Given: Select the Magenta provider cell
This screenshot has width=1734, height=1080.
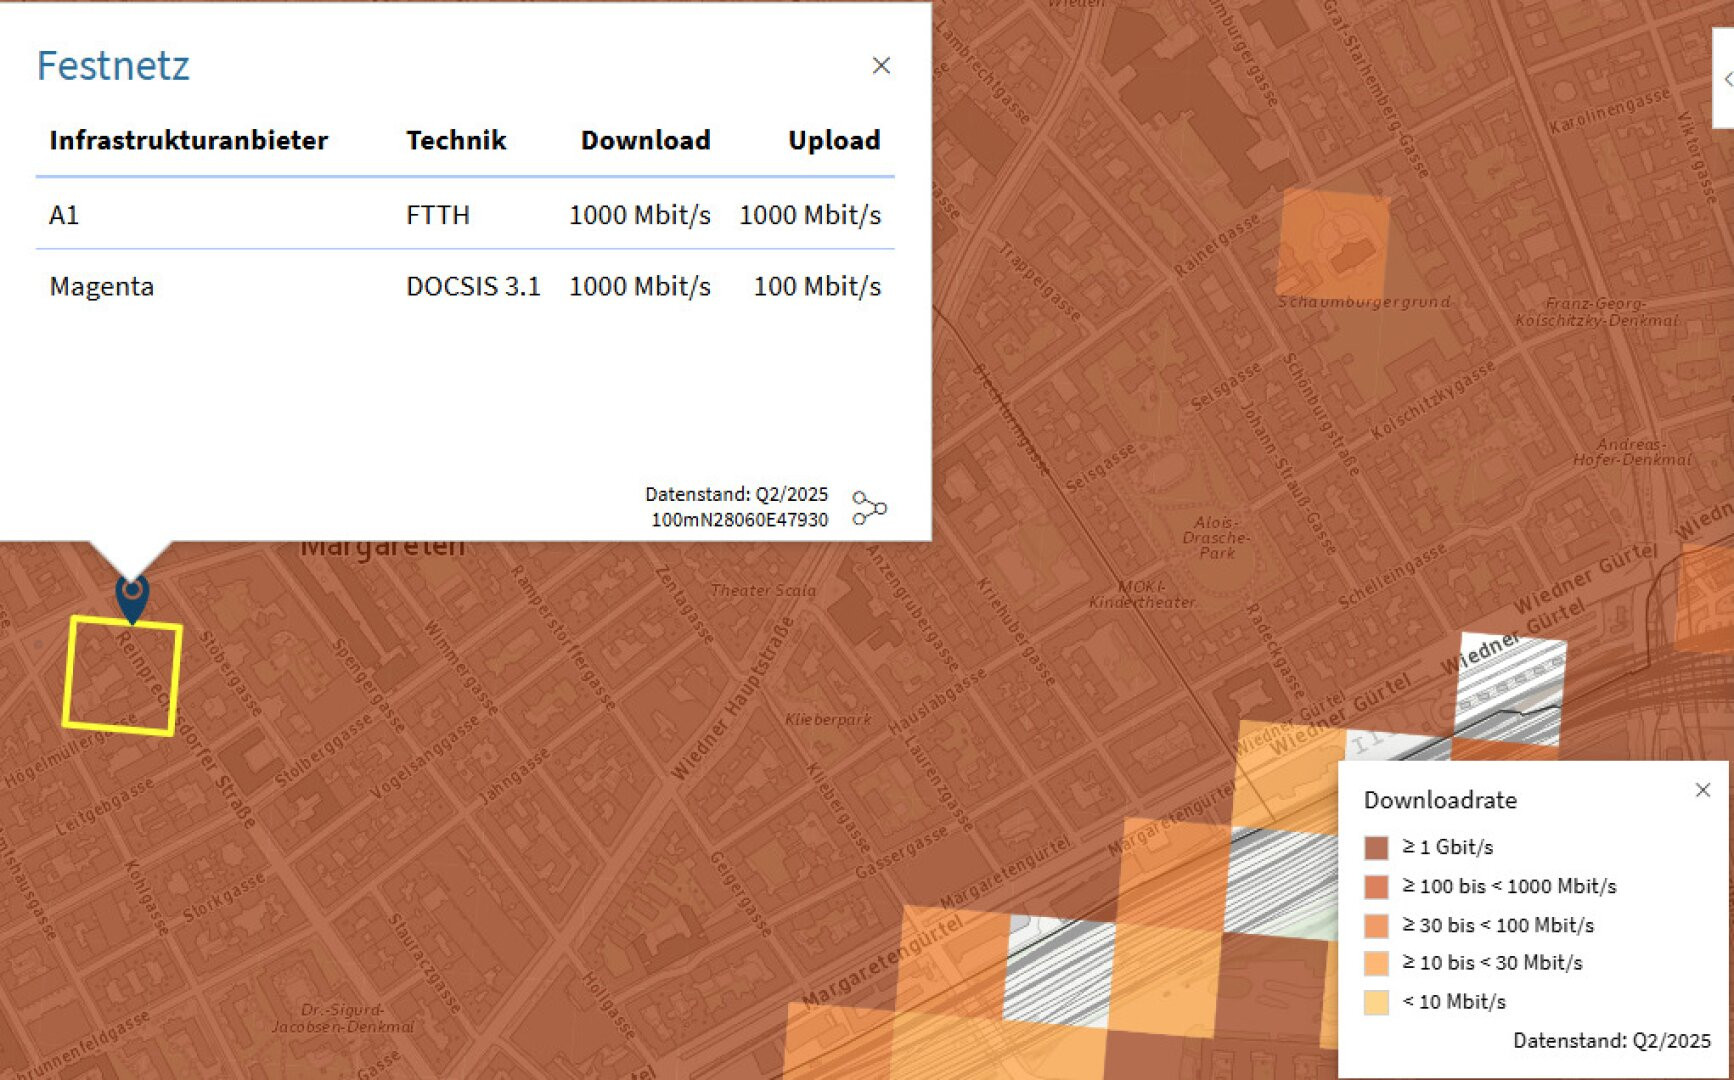Looking at the screenshot, I should (x=102, y=287).
